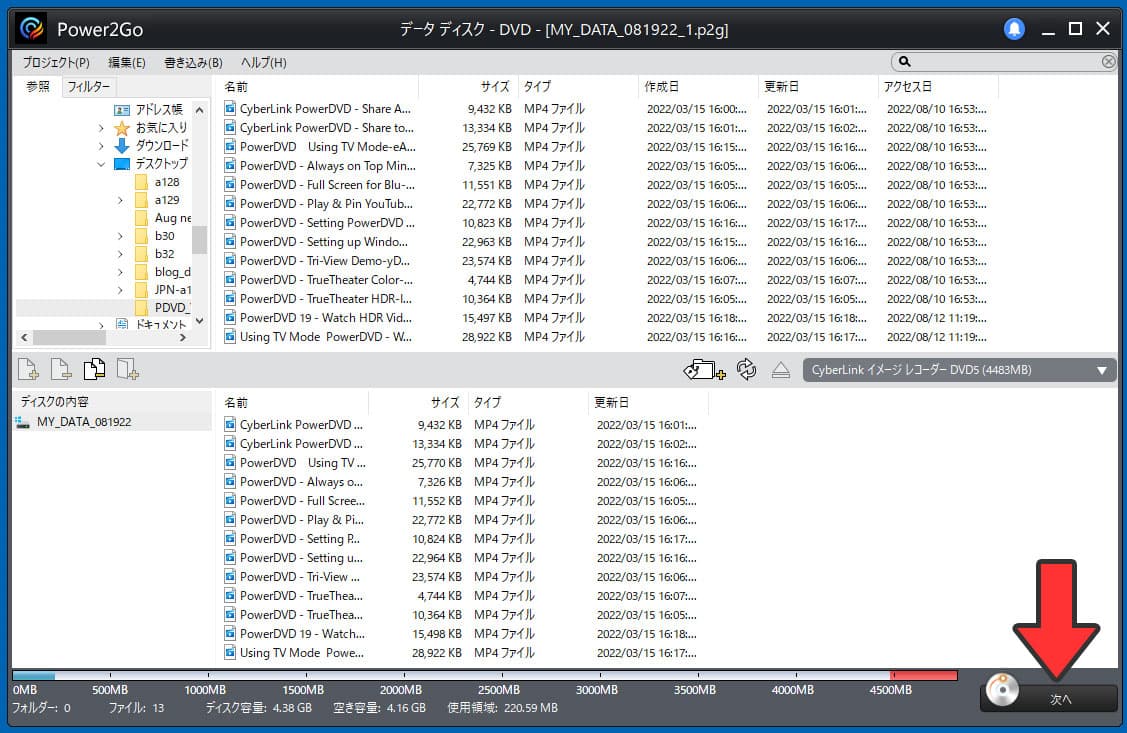Click the add files icon

tap(28, 369)
